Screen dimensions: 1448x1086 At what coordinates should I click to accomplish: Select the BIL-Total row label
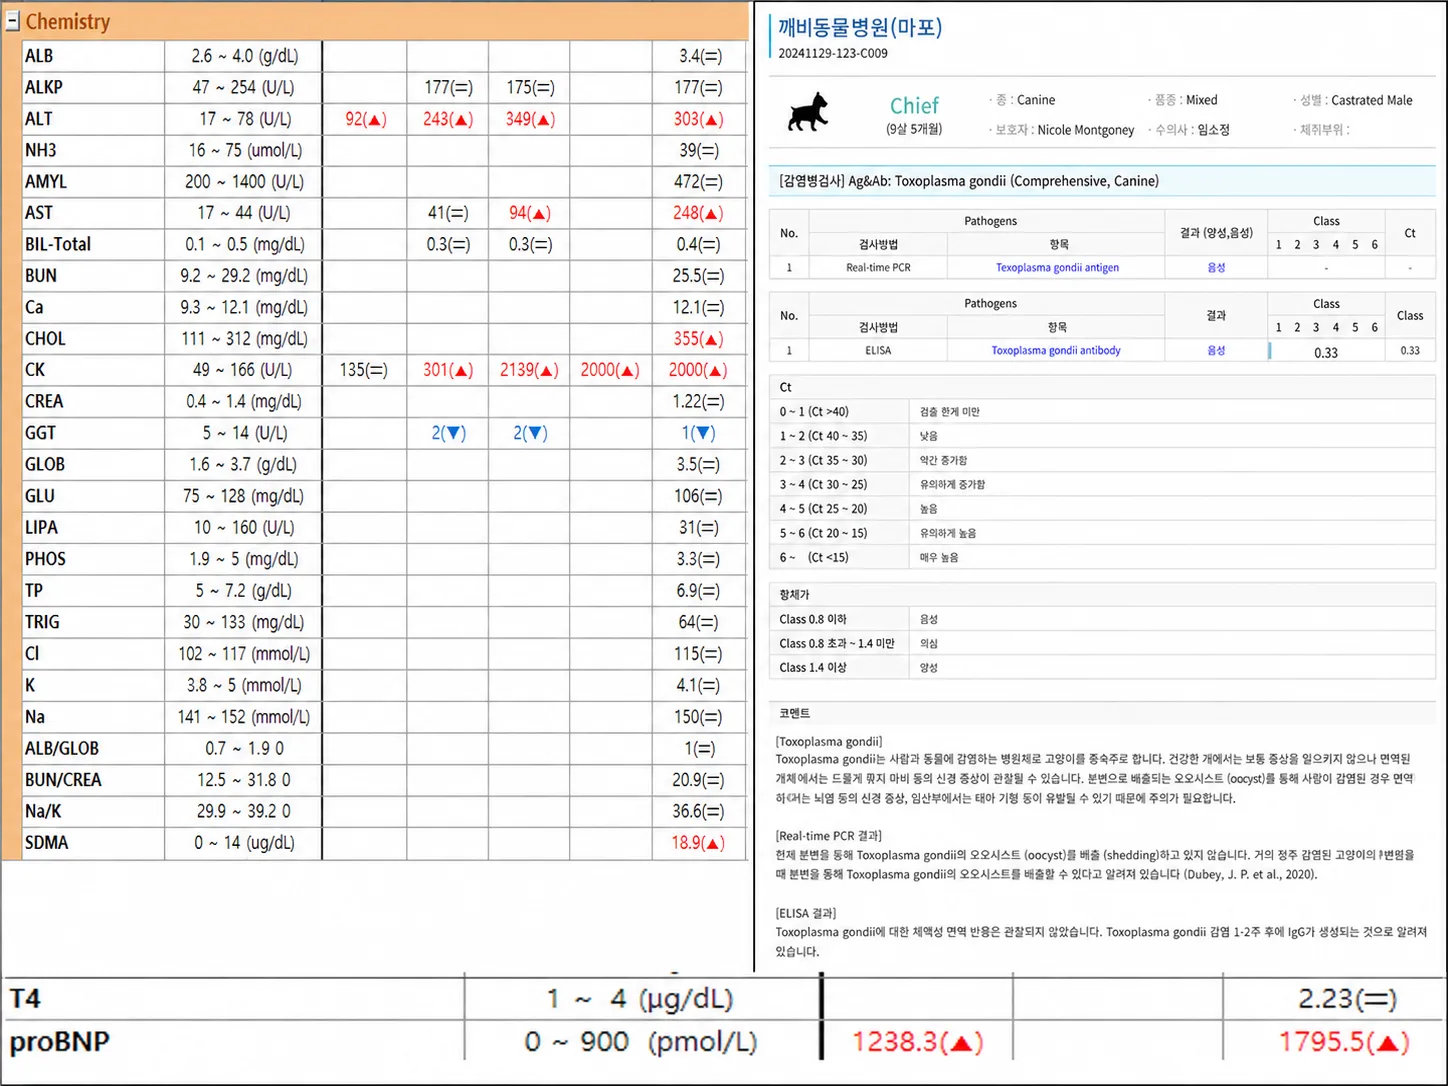58,244
